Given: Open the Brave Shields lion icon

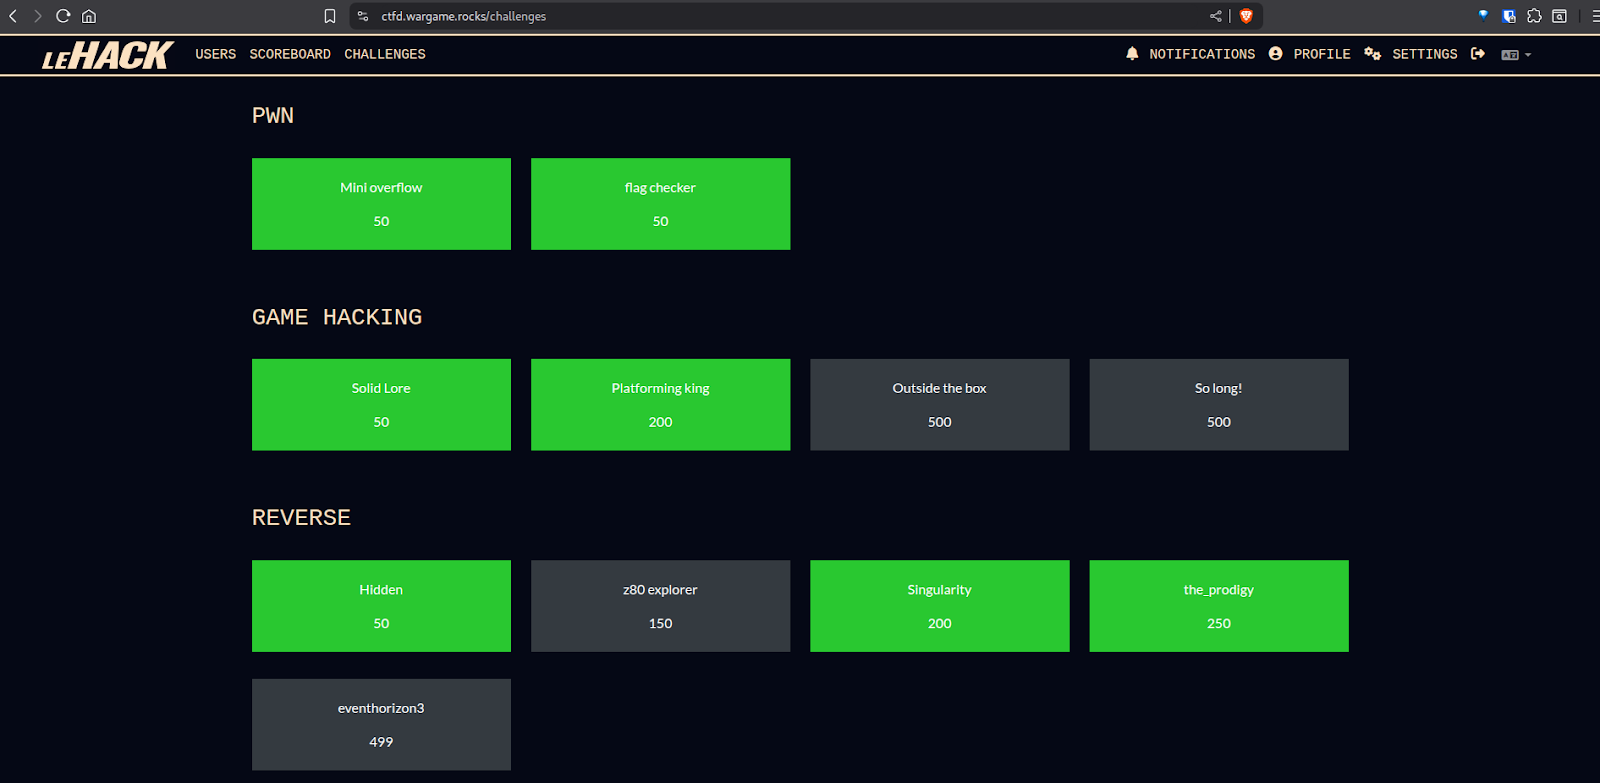Looking at the screenshot, I should pos(1246,16).
